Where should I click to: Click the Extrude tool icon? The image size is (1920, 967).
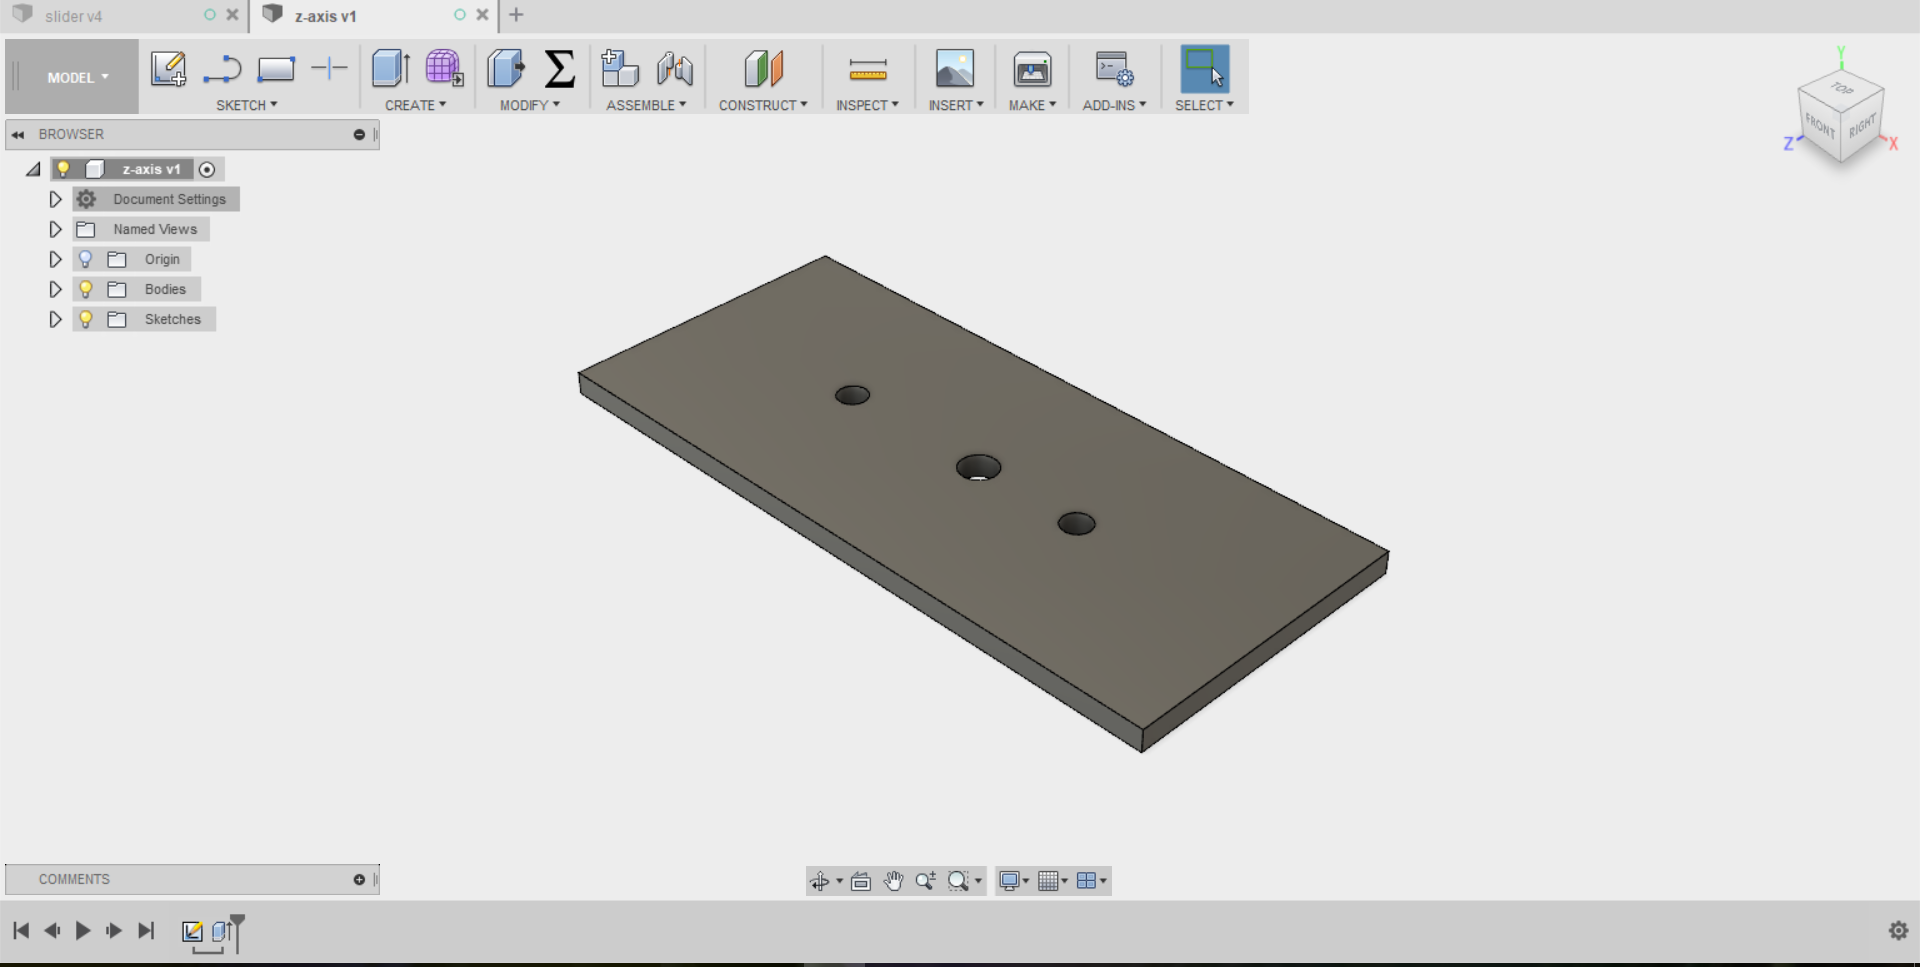coord(390,69)
